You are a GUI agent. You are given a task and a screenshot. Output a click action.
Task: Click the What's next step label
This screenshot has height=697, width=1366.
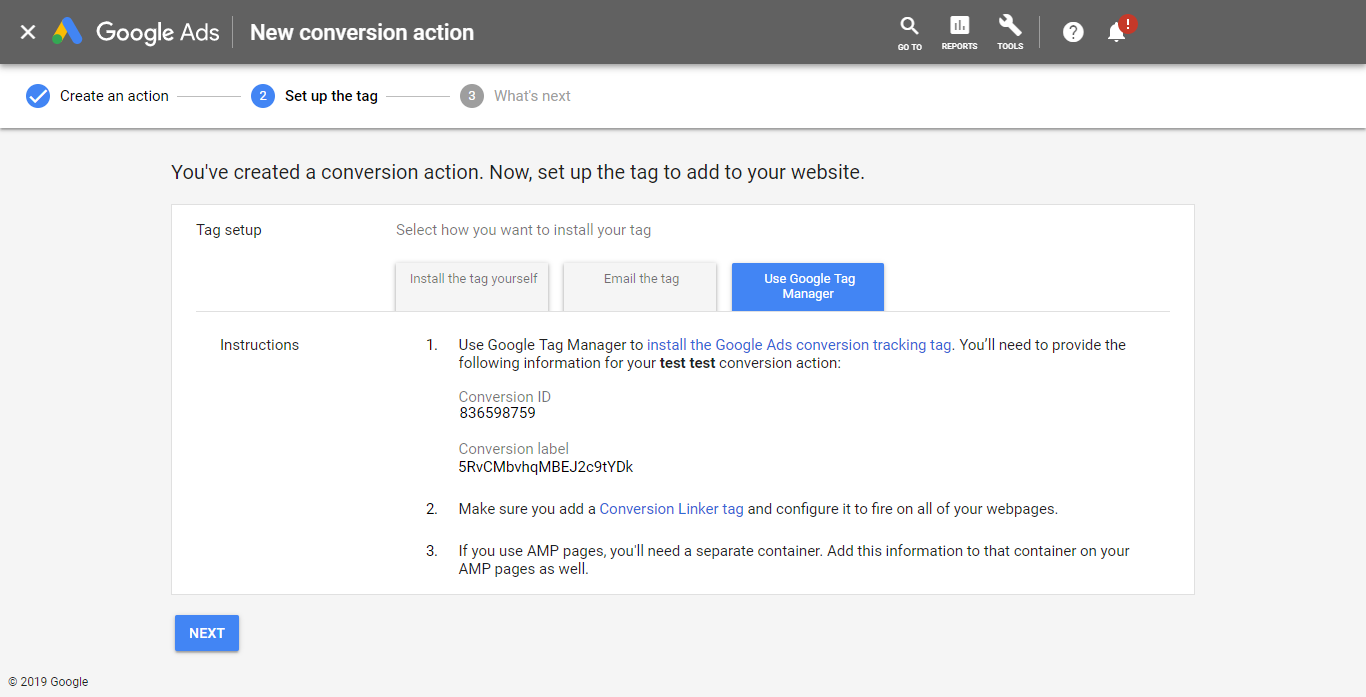point(532,96)
